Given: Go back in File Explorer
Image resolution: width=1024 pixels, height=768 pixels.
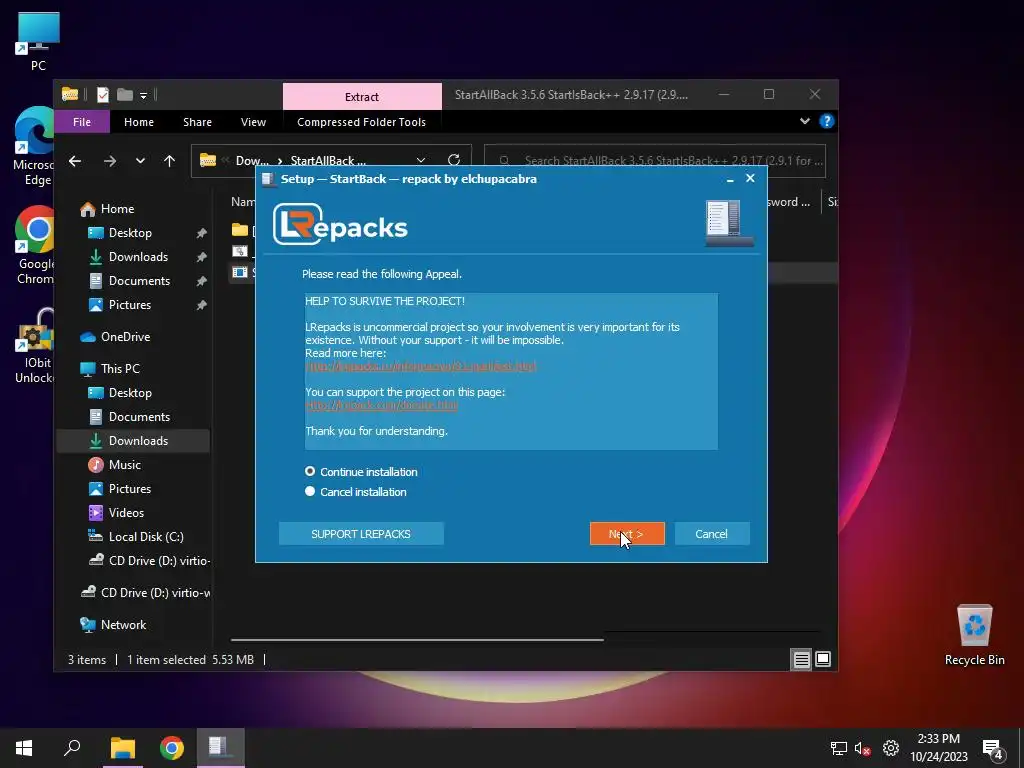Looking at the screenshot, I should coord(75,161).
